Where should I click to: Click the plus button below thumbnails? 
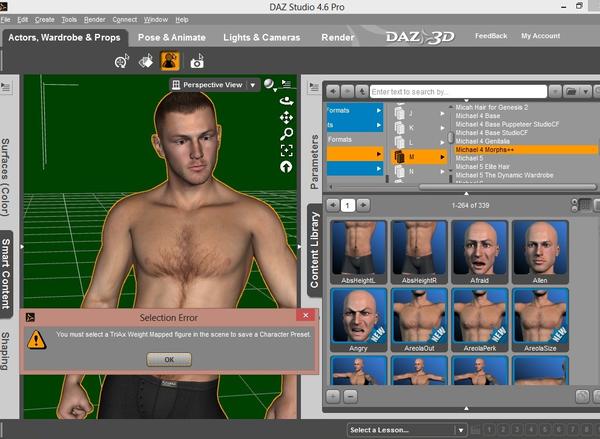333,397
